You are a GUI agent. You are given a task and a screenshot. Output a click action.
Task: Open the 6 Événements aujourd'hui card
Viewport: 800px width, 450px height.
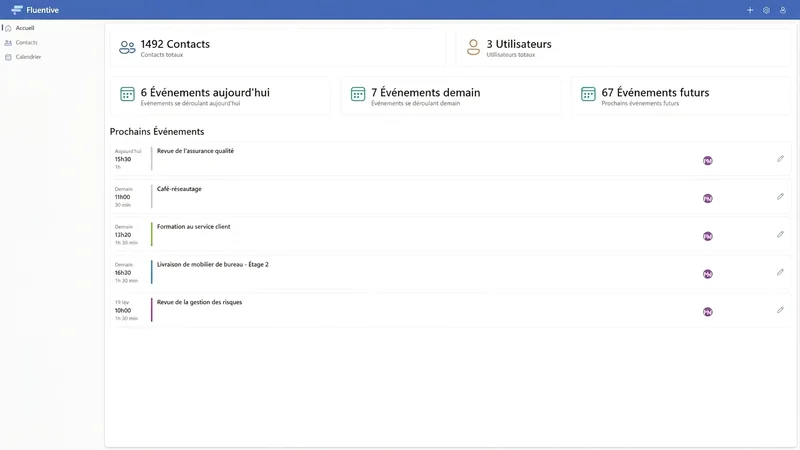tap(220, 96)
